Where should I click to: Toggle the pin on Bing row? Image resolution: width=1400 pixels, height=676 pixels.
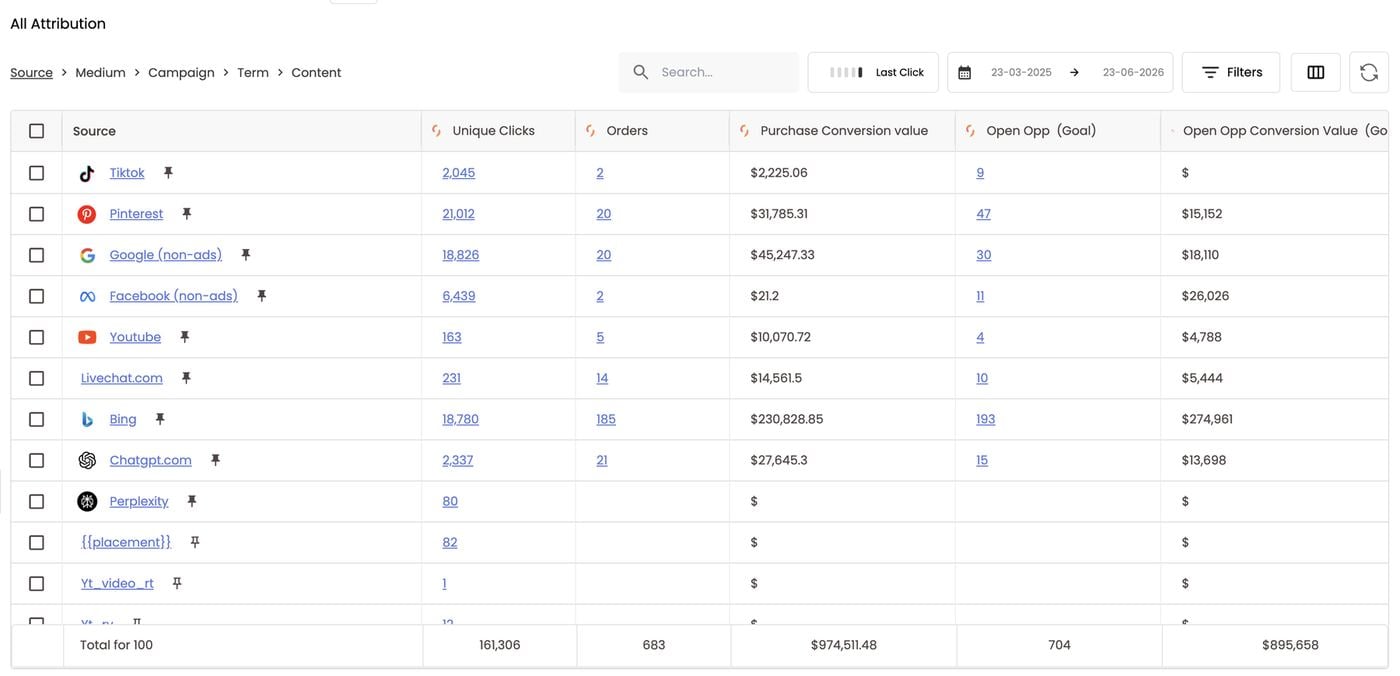click(160, 419)
